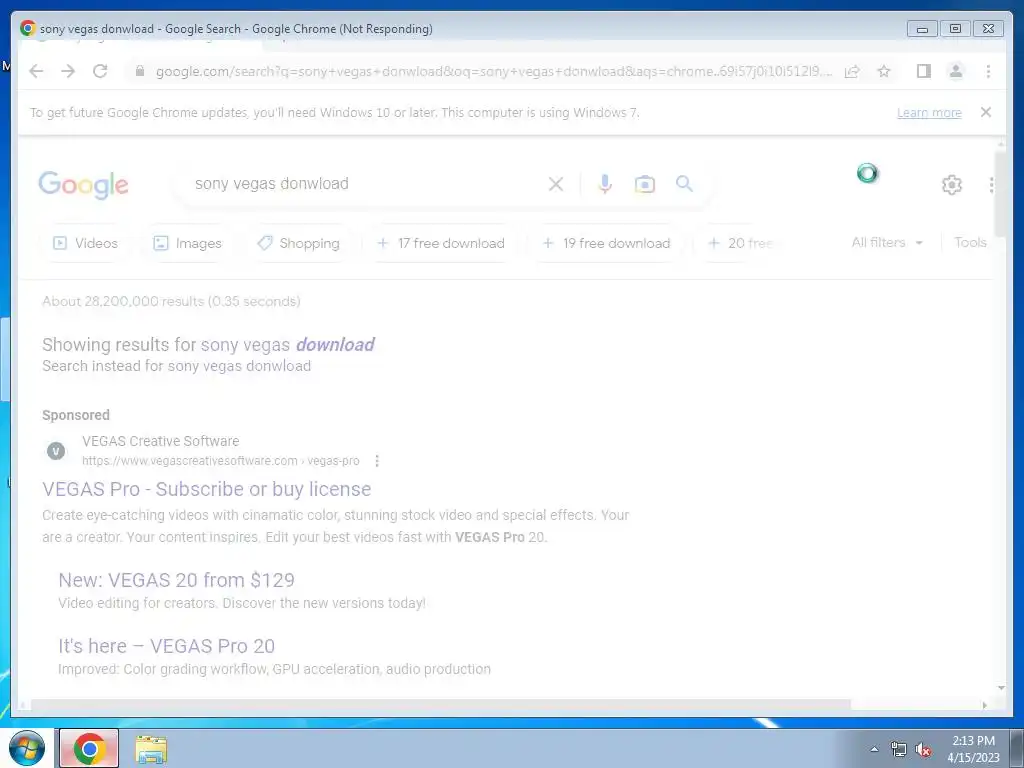Open Chrome profile avatar menu

[955, 71]
